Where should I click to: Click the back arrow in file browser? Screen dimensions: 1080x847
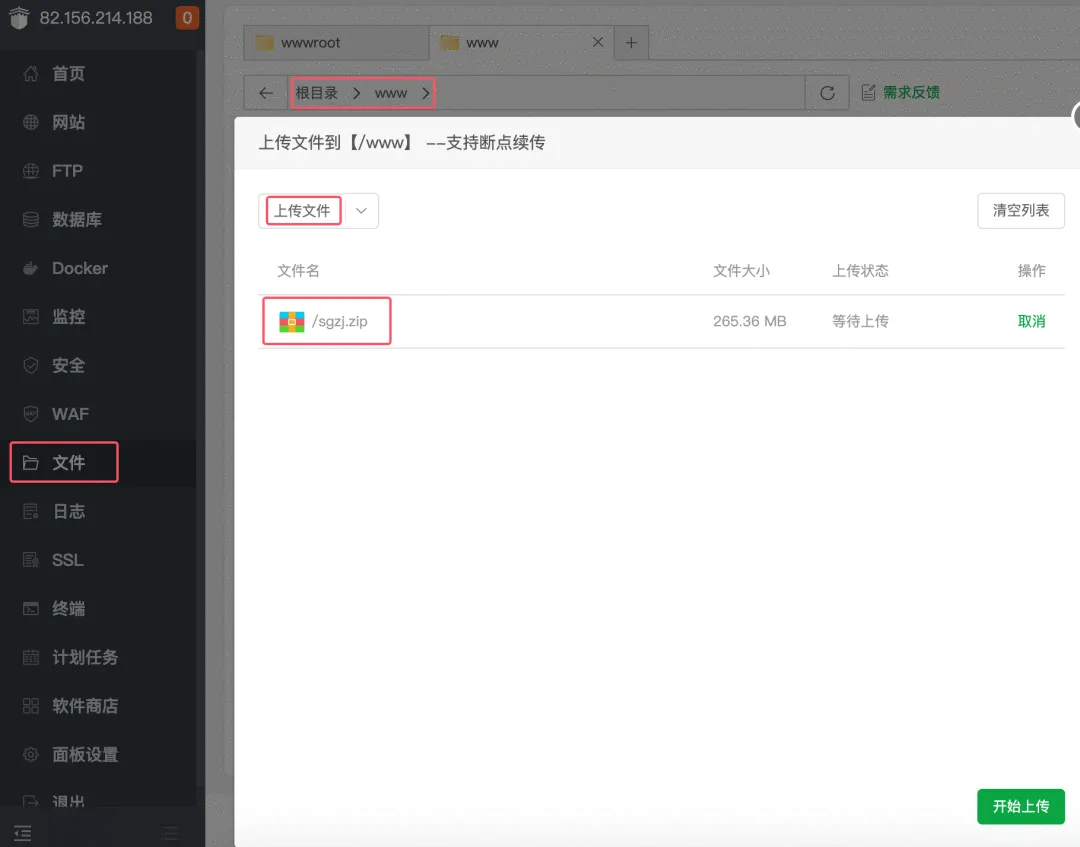pos(265,93)
